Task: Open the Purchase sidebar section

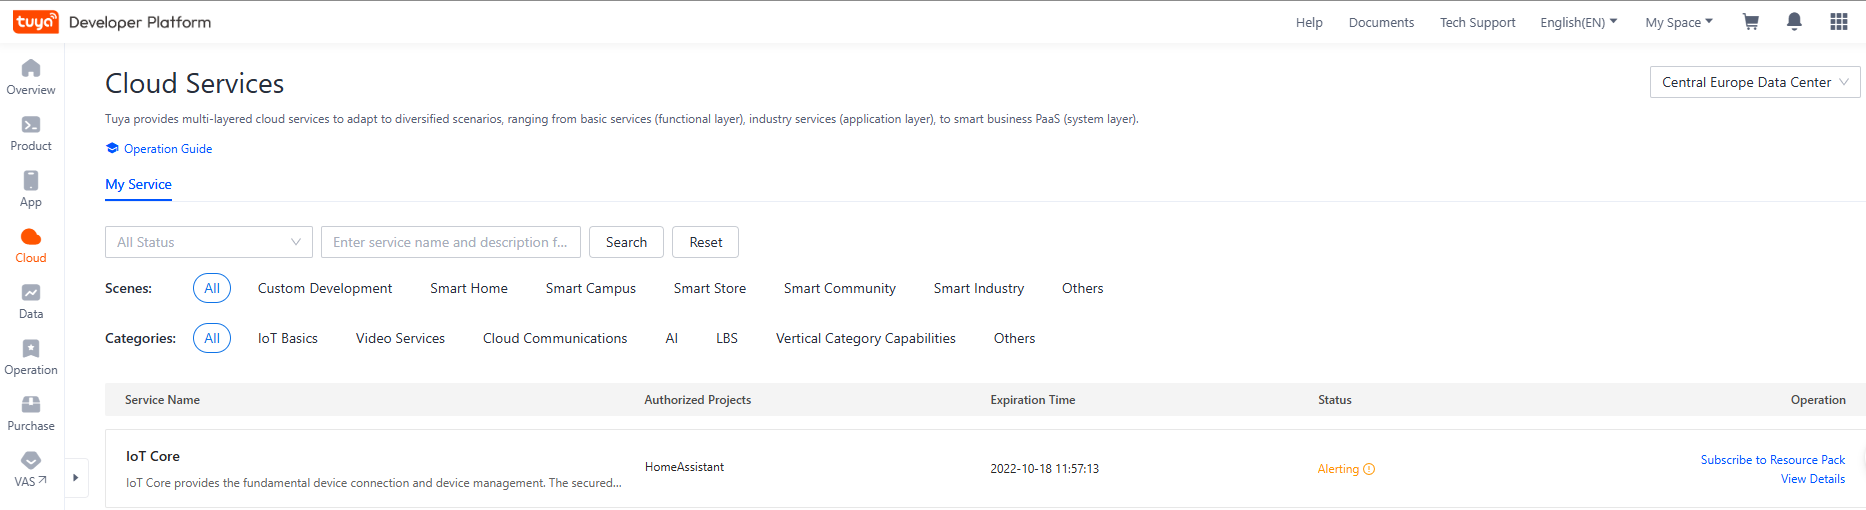Action: (x=31, y=413)
